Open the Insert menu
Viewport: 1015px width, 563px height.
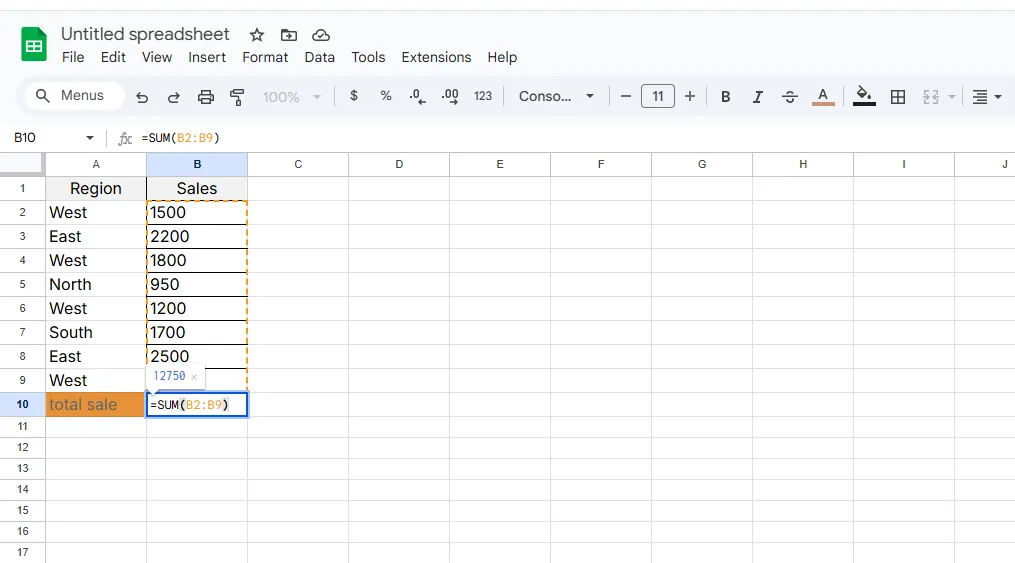tap(207, 57)
